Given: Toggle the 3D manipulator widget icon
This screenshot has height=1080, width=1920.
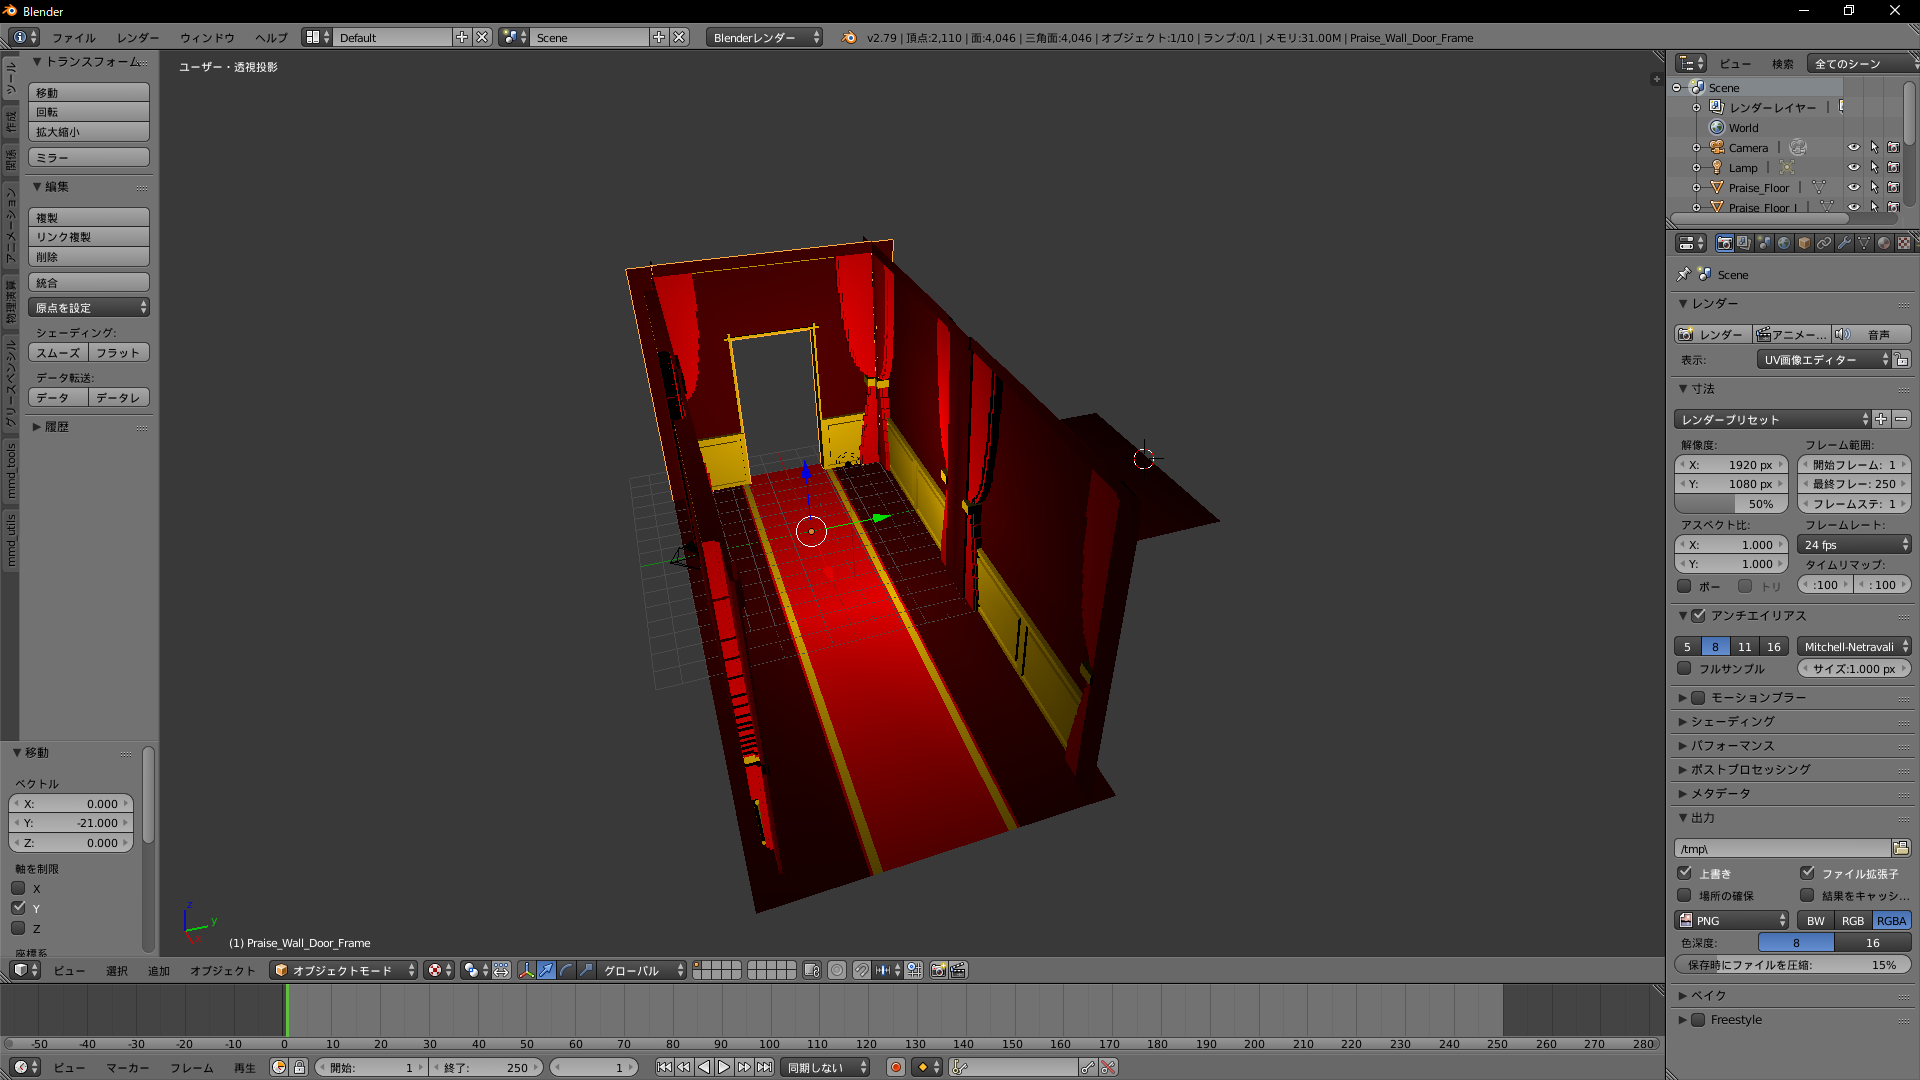Looking at the screenshot, I should (x=526, y=970).
